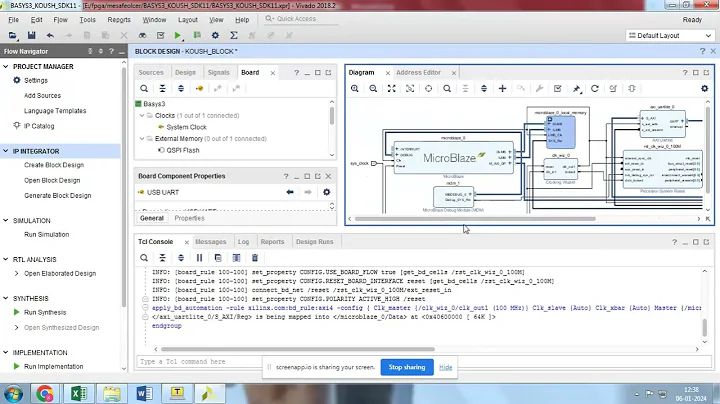Open the USB UART properties gear
This screenshot has height=404, width=720.
(326, 192)
